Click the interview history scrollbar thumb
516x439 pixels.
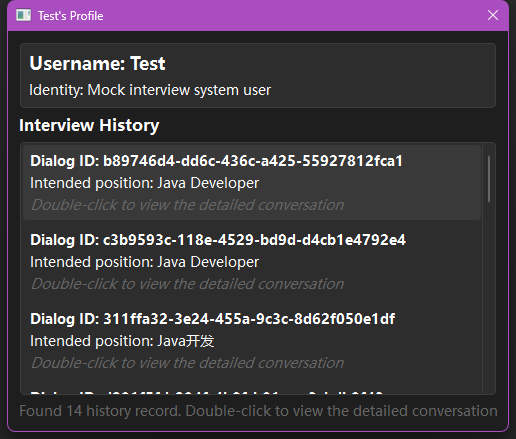(489, 179)
